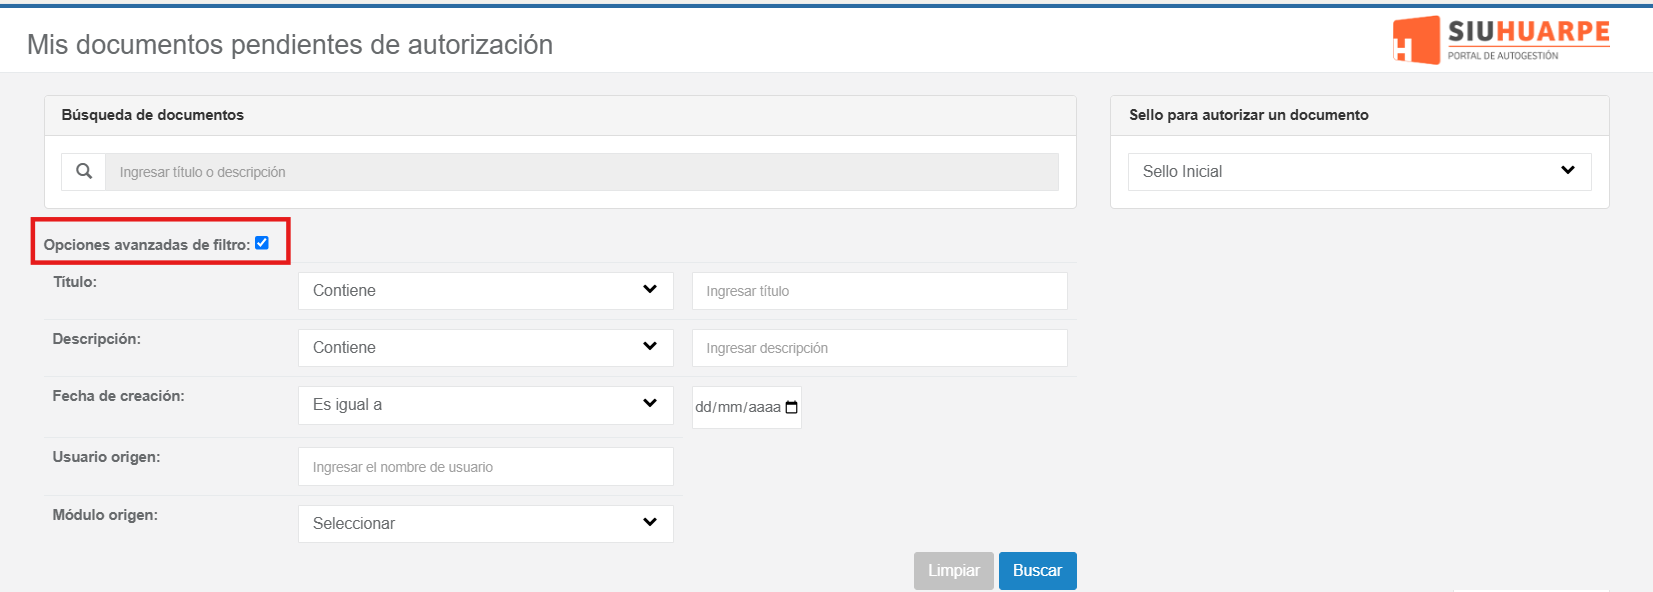Image resolution: width=1653 pixels, height=592 pixels.
Task: Open the Sello Inicial stamp dropdown
Action: [x=1359, y=172]
